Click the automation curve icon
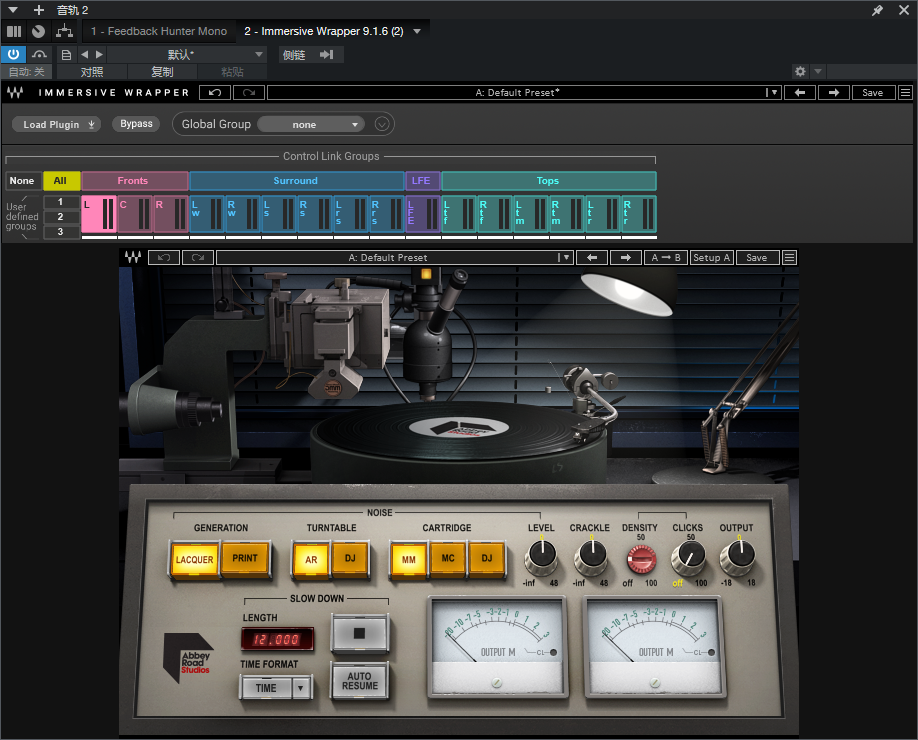 point(39,54)
